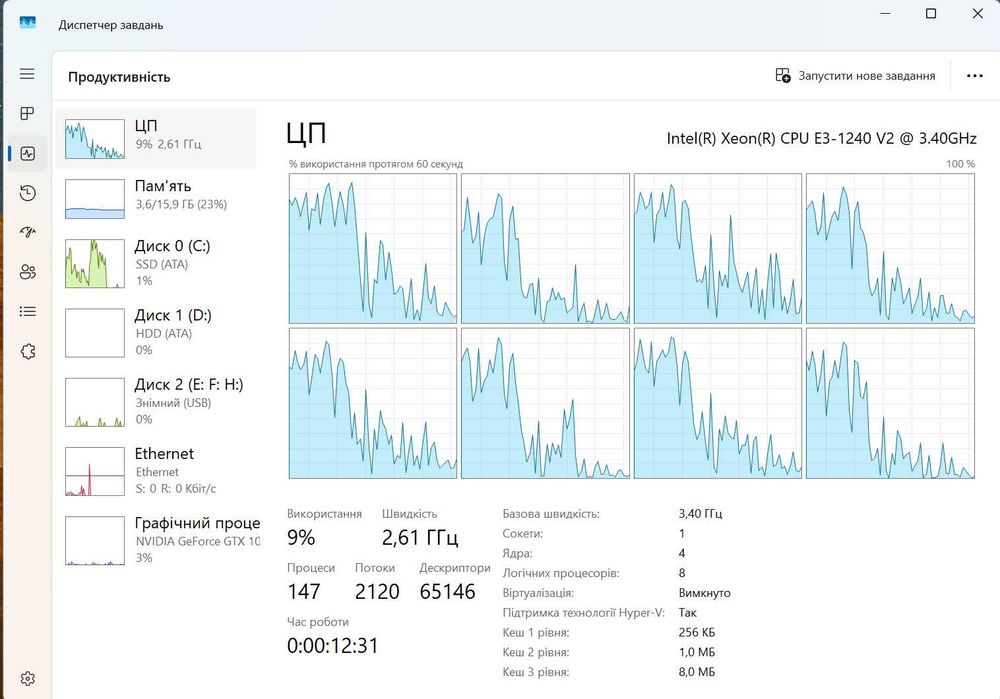Click the CPU mini graph thumbnail
The height and width of the screenshot is (699, 1000).
(95, 139)
